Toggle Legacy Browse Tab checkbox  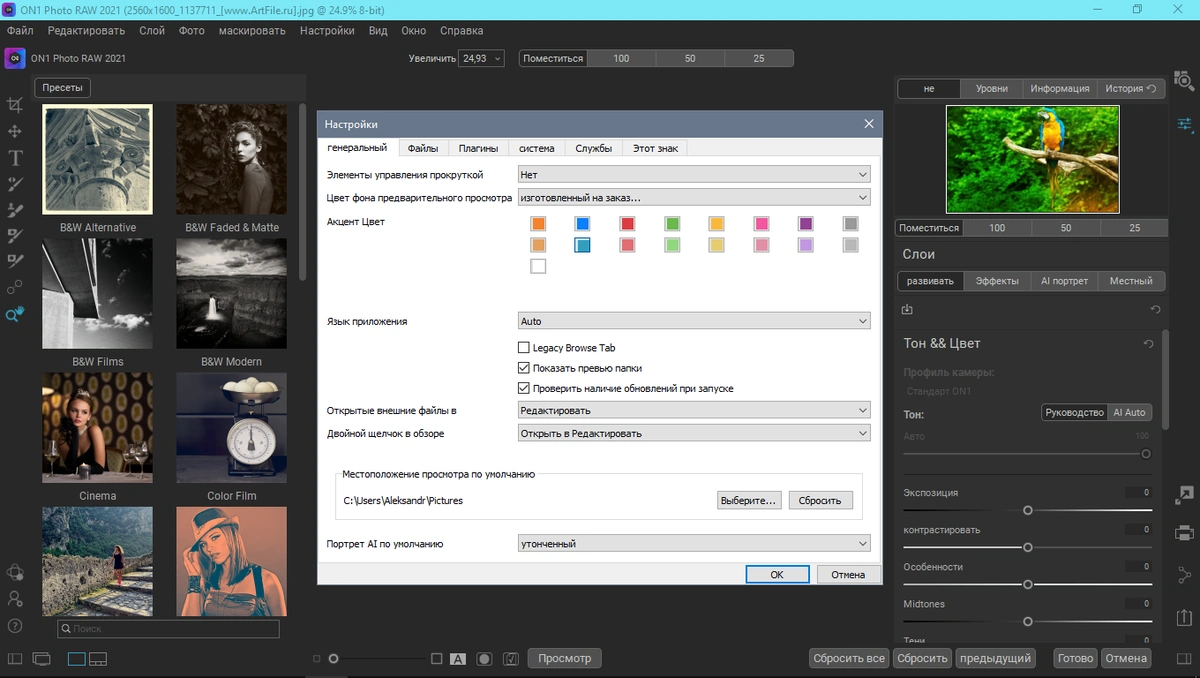click(523, 348)
